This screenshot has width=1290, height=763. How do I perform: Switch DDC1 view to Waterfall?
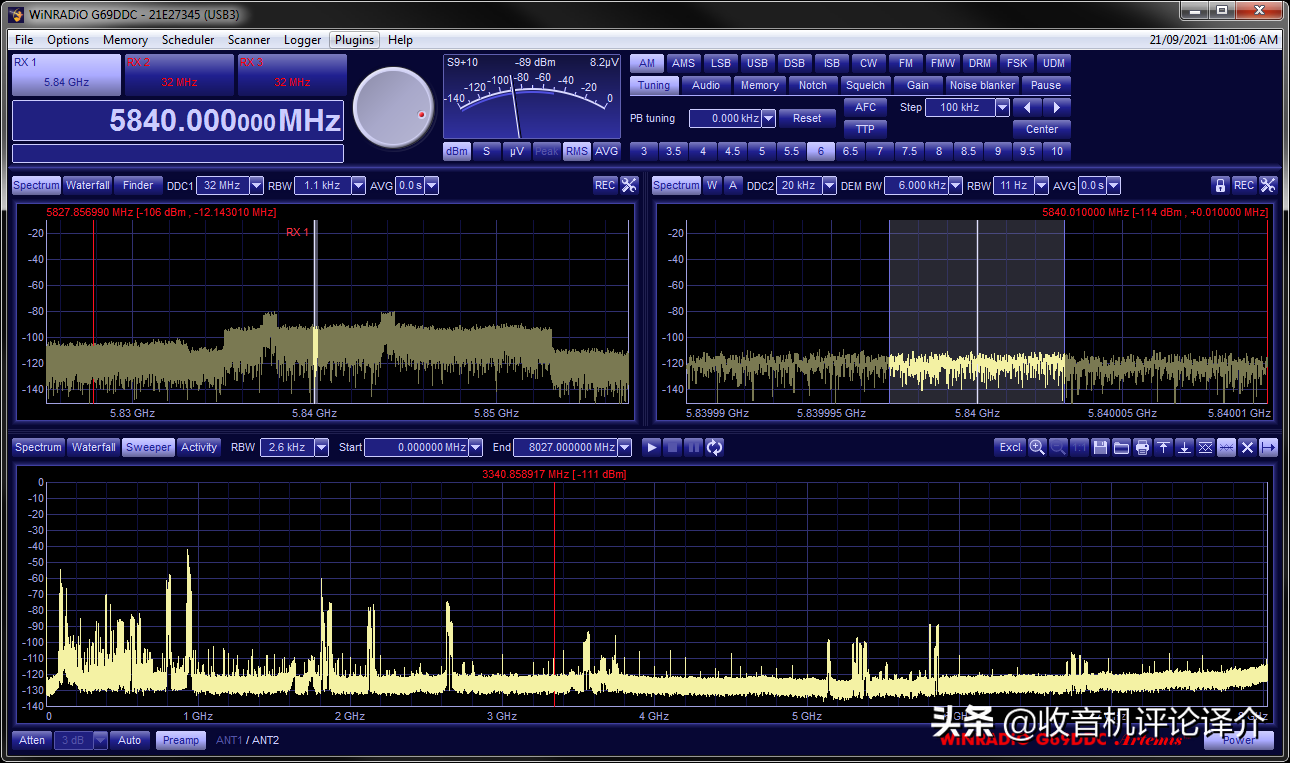pyautogui.click(x=88, y=185)
